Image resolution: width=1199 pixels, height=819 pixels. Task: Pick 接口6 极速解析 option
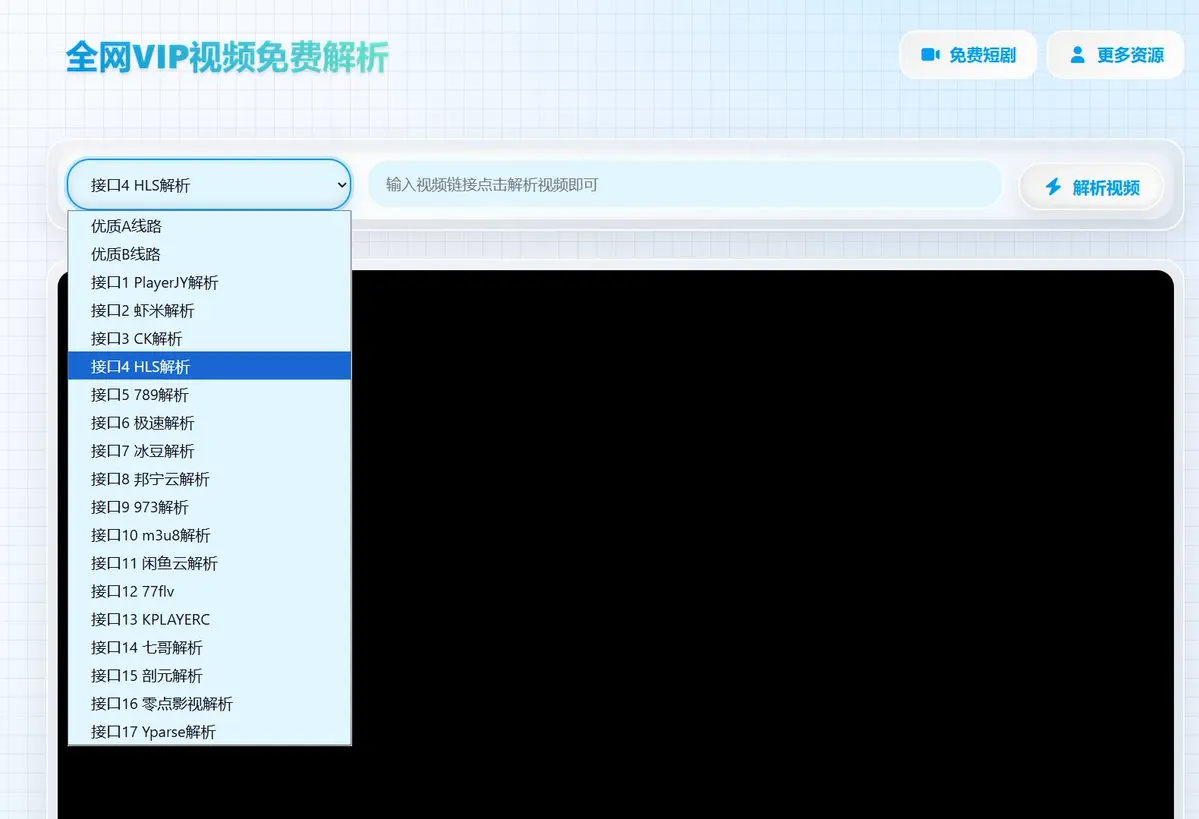pos(210,423)
